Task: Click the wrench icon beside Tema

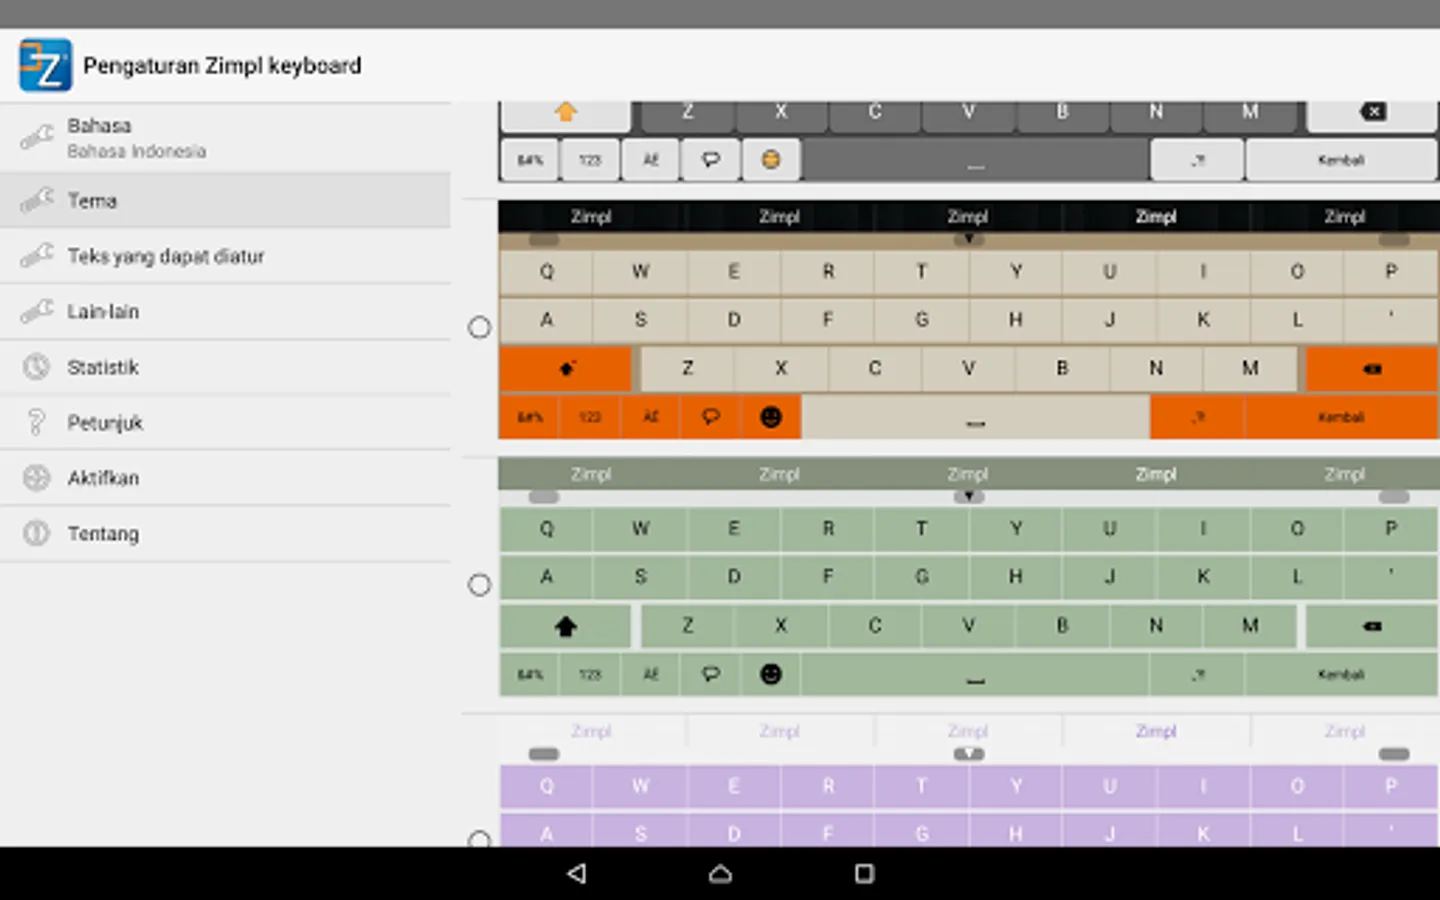Action: 37,200
